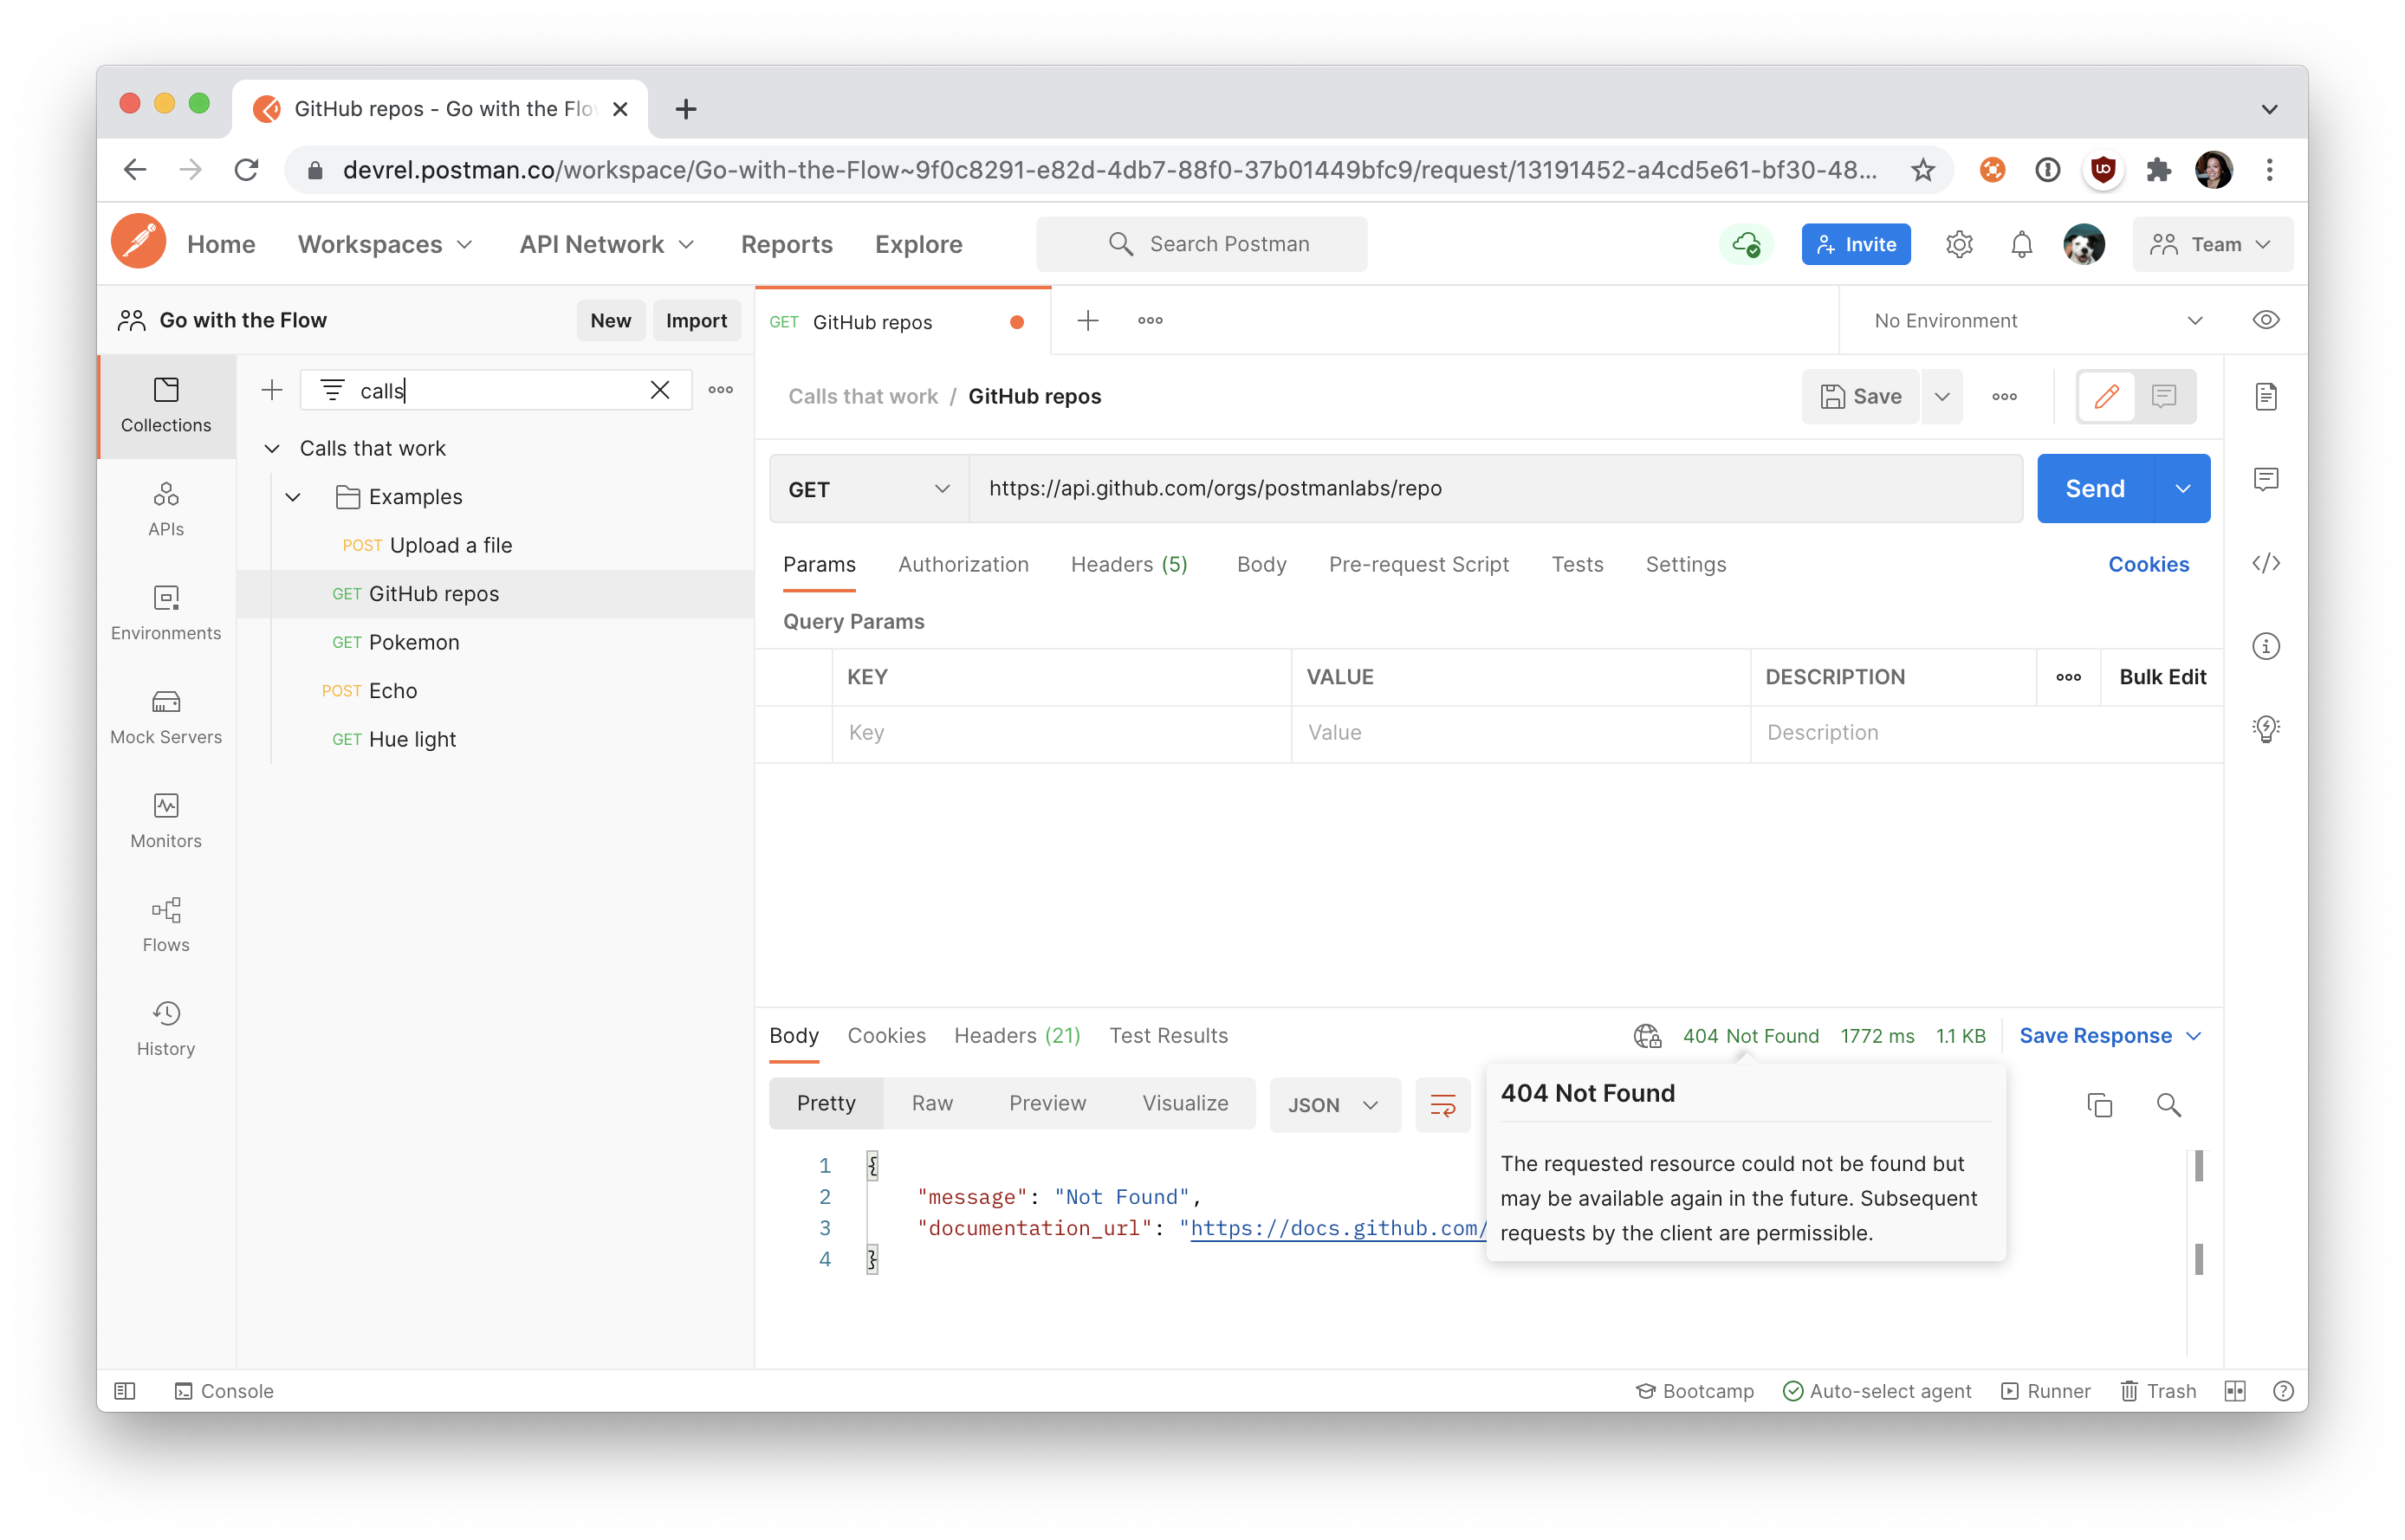Switch to the Authorization tab
2405x1540 pixels.
[x=963, y=564]
